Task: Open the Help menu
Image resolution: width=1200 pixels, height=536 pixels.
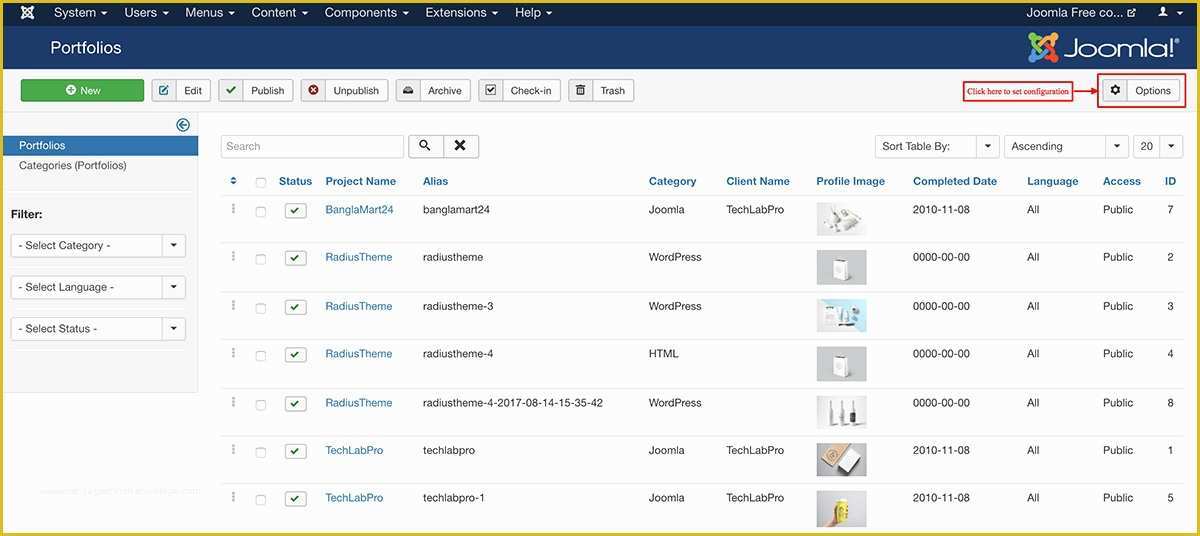Action: (x=534, y=13)
